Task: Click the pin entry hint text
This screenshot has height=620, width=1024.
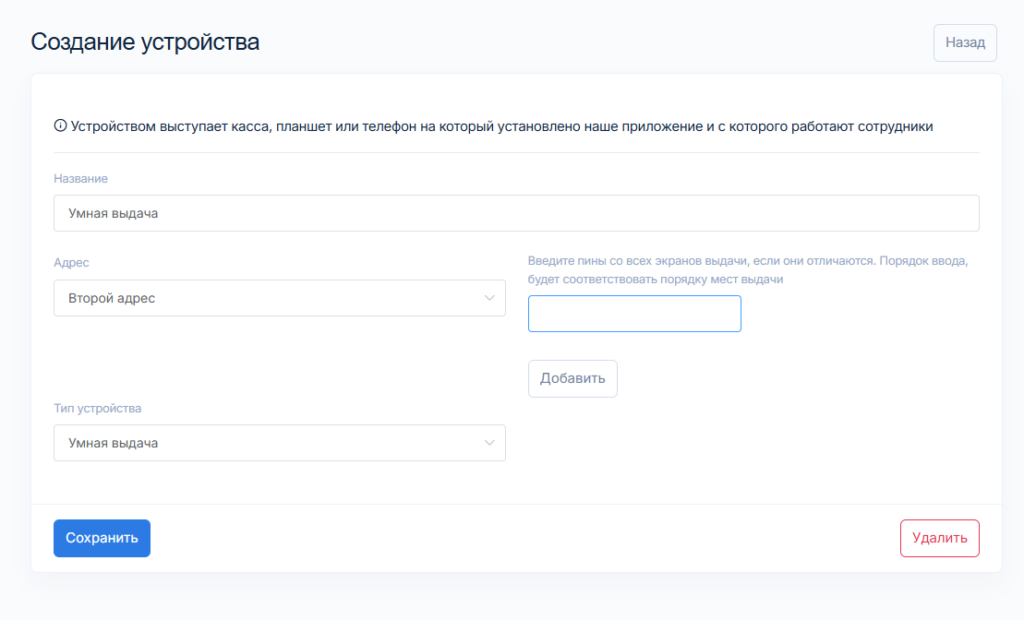Action: pos(749,270)
